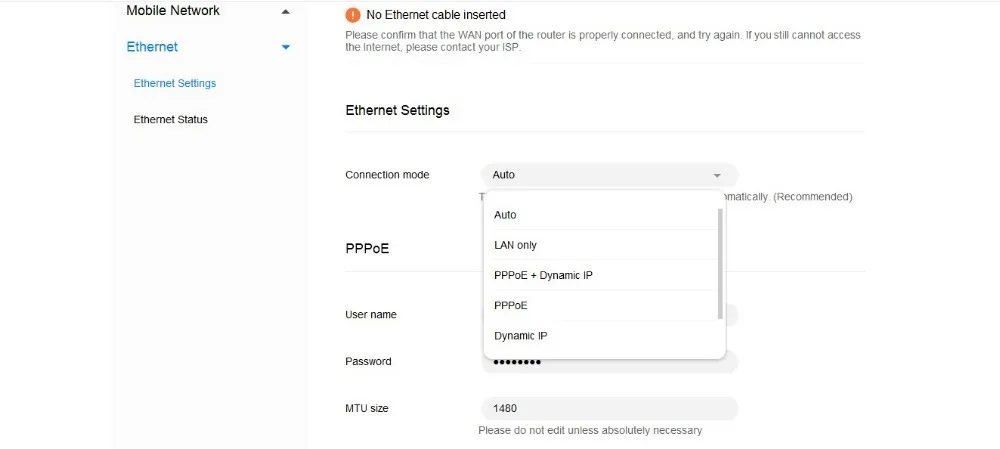Click the Connection mode label

click(x=387, y=175)
